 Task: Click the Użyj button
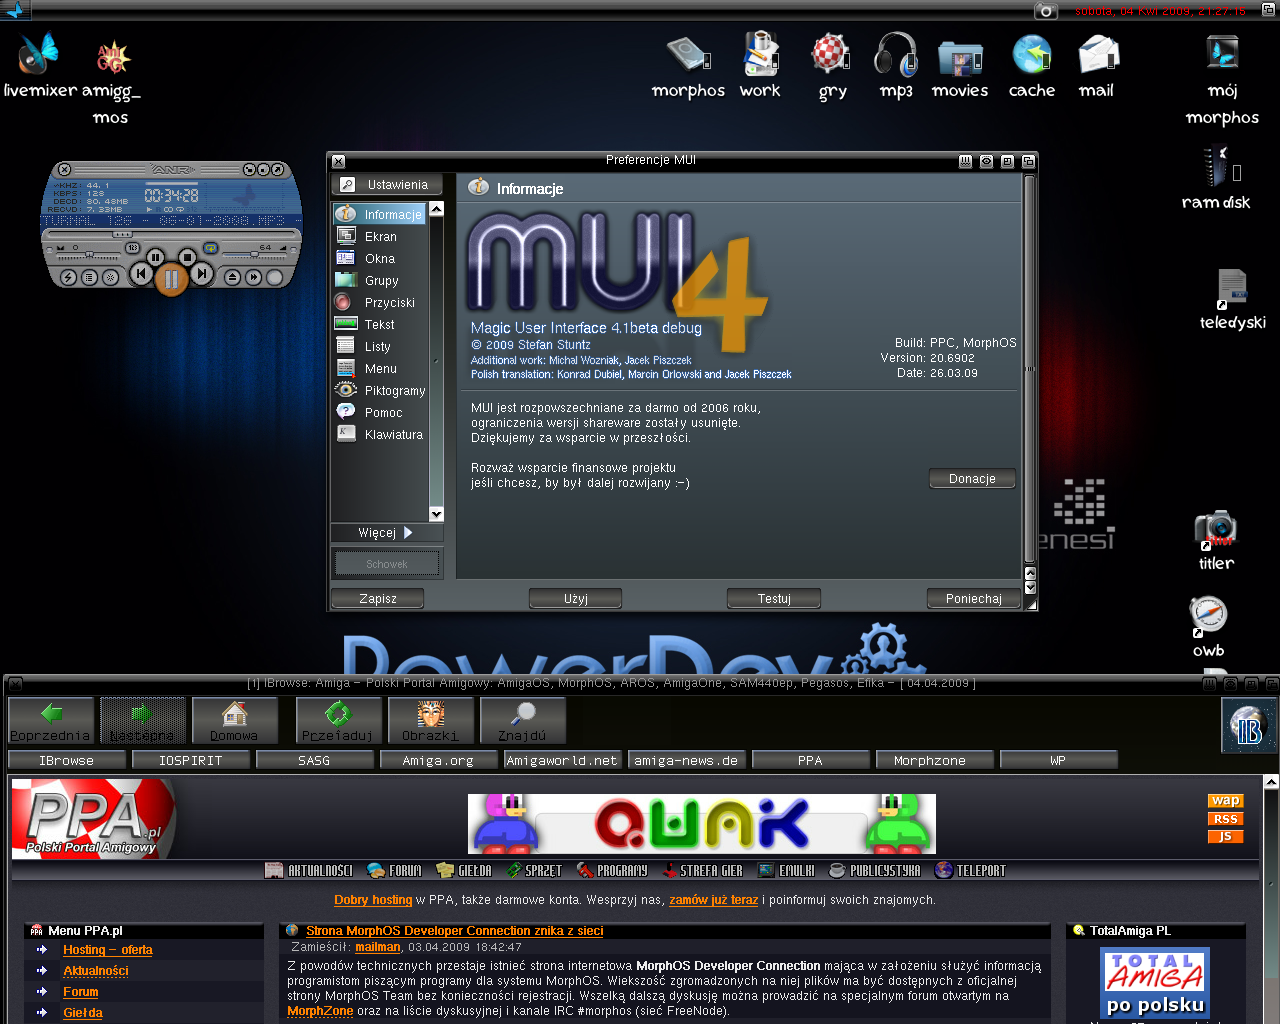(x=576, y=599)
